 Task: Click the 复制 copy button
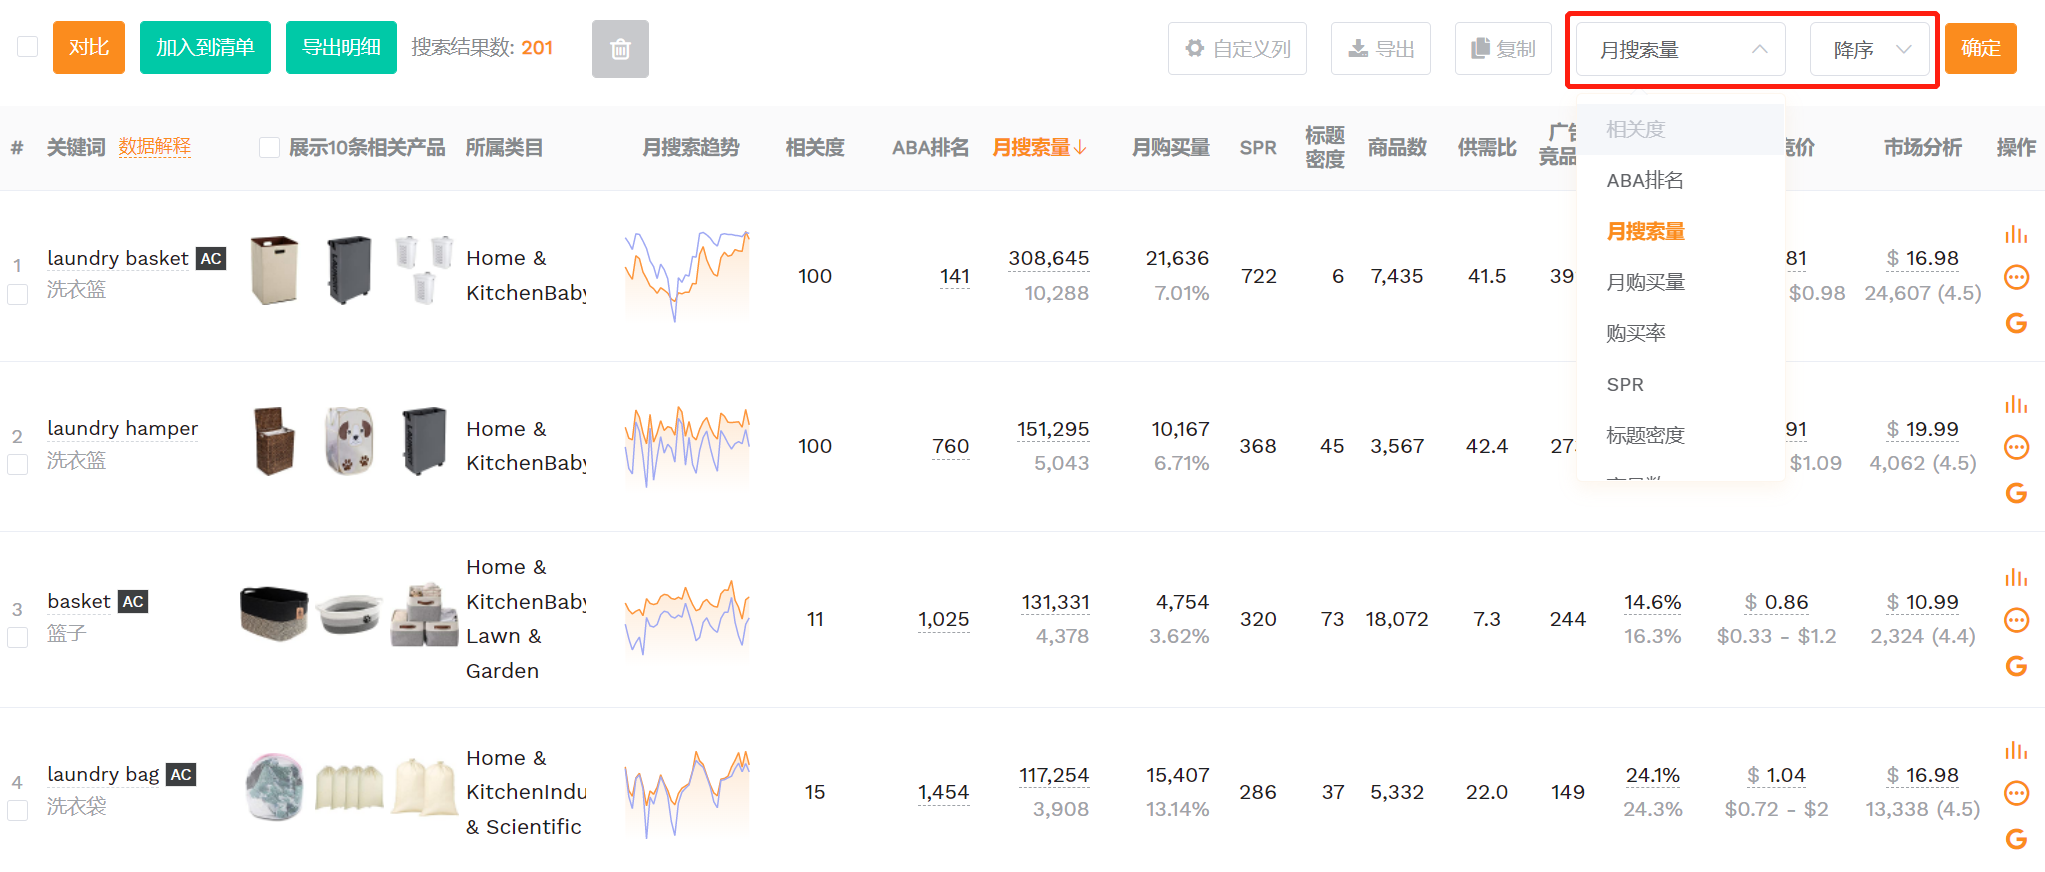[1503, 49]
